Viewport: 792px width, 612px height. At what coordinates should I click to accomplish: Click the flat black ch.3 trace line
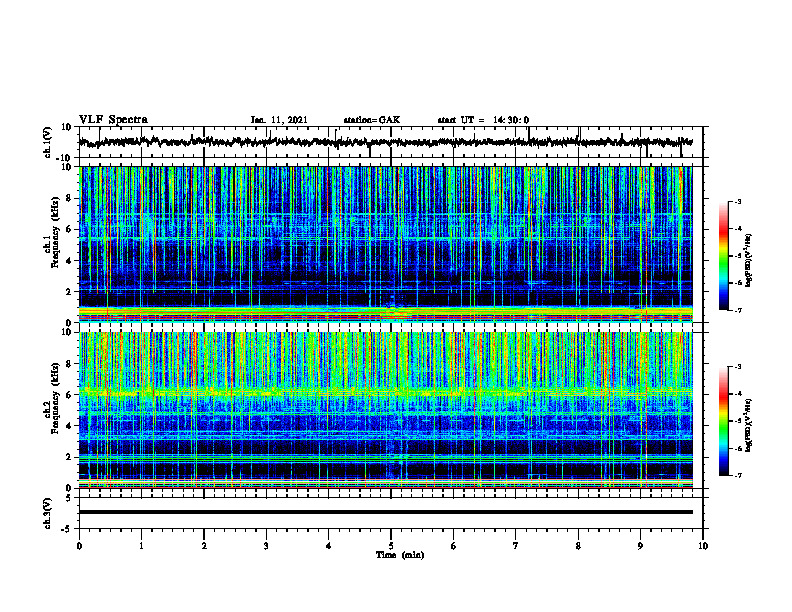(385, 512)
